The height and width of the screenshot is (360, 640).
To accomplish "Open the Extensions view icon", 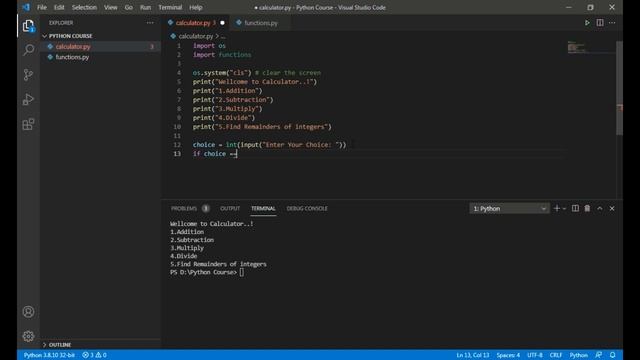I will (x=28, y=124).
